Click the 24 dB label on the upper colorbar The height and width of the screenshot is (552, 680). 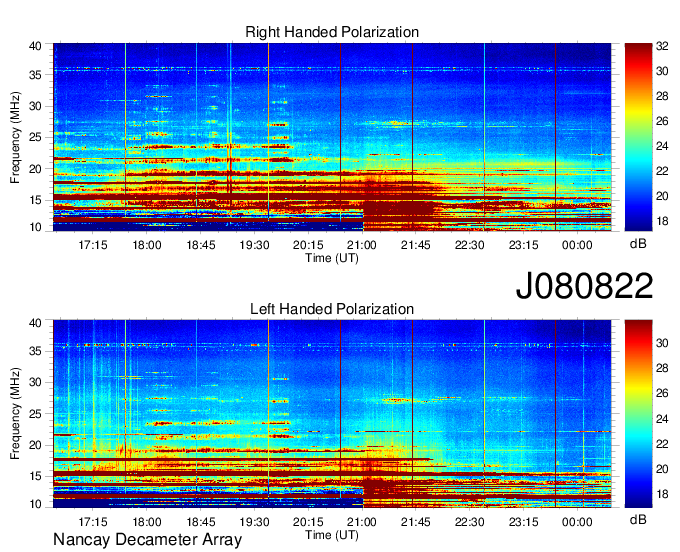tap(662, 146)
